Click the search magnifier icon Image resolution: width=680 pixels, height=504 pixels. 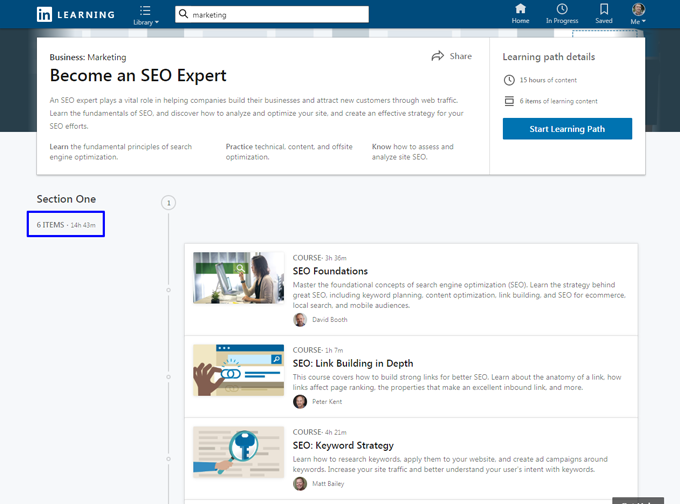click(183, 14)
